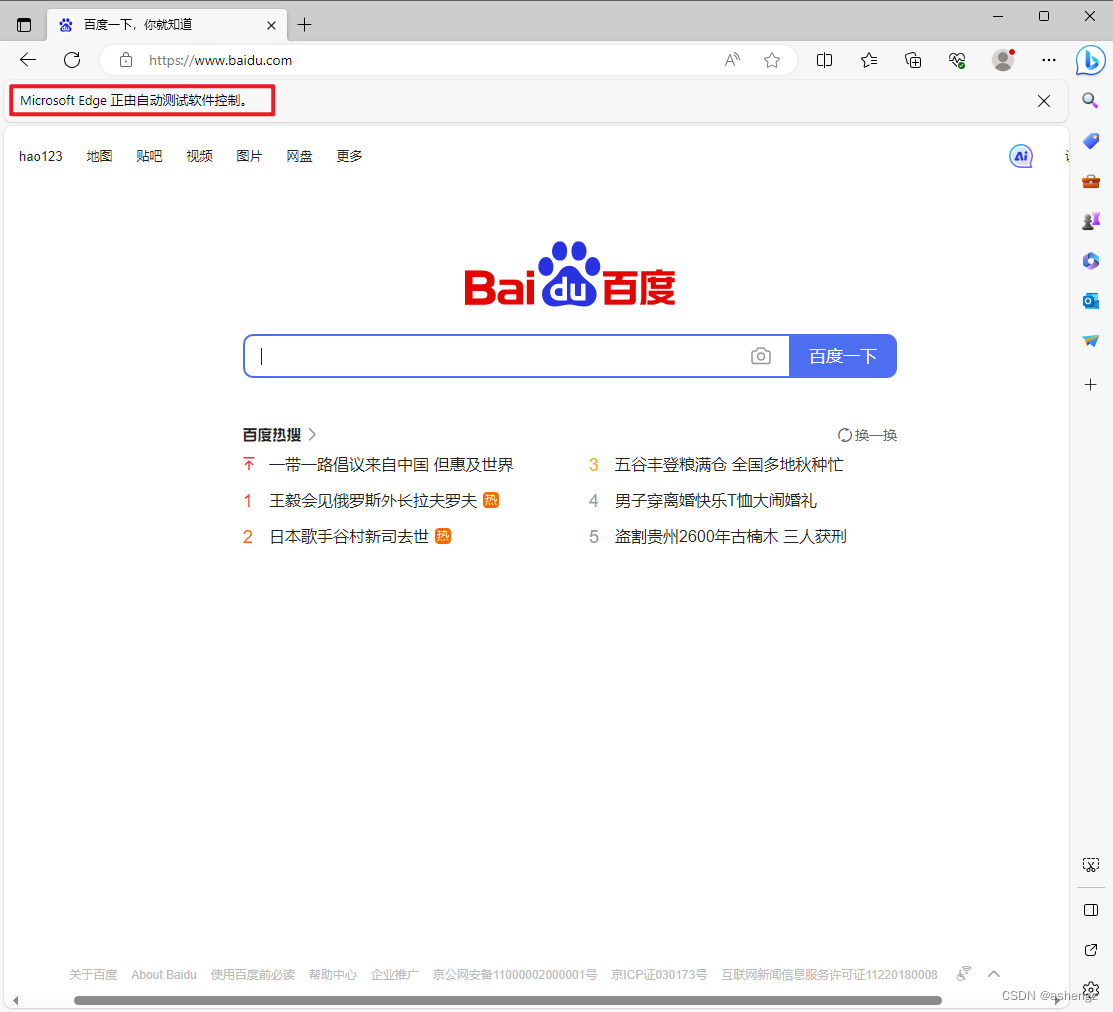Open 关于百度 footer link
1113x1012 pixels.
click(93, 974)
